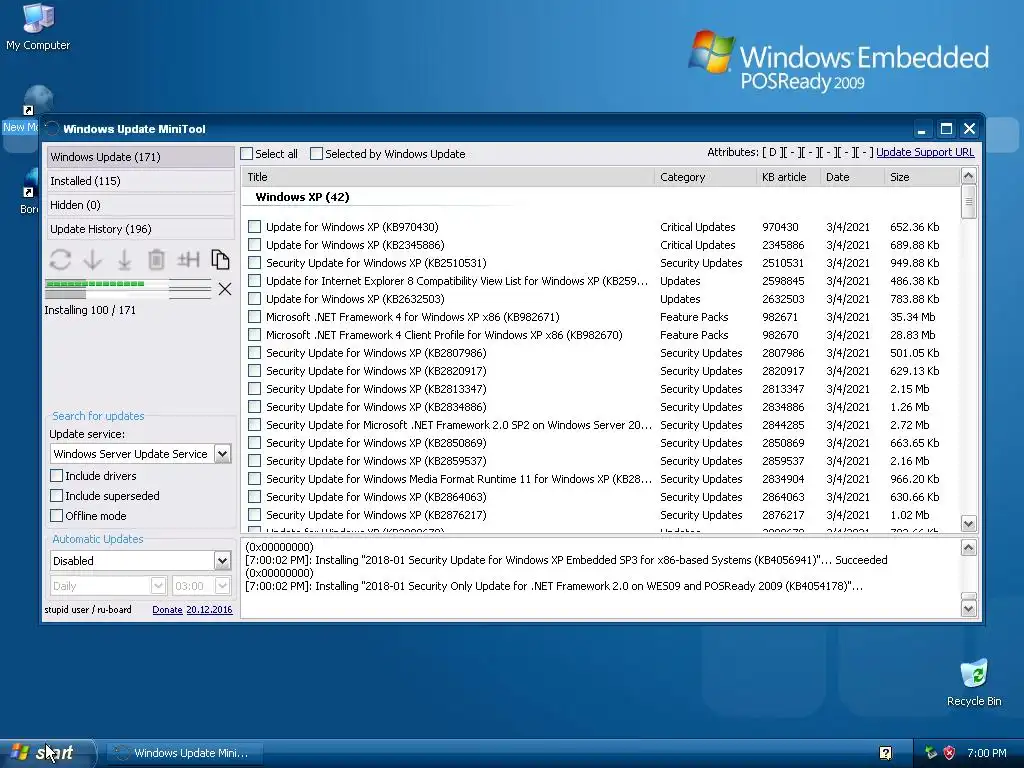The image size is (1024, 768).
Task: Click Windows Update MiniTool taskbar button
Action: [185, 753]
